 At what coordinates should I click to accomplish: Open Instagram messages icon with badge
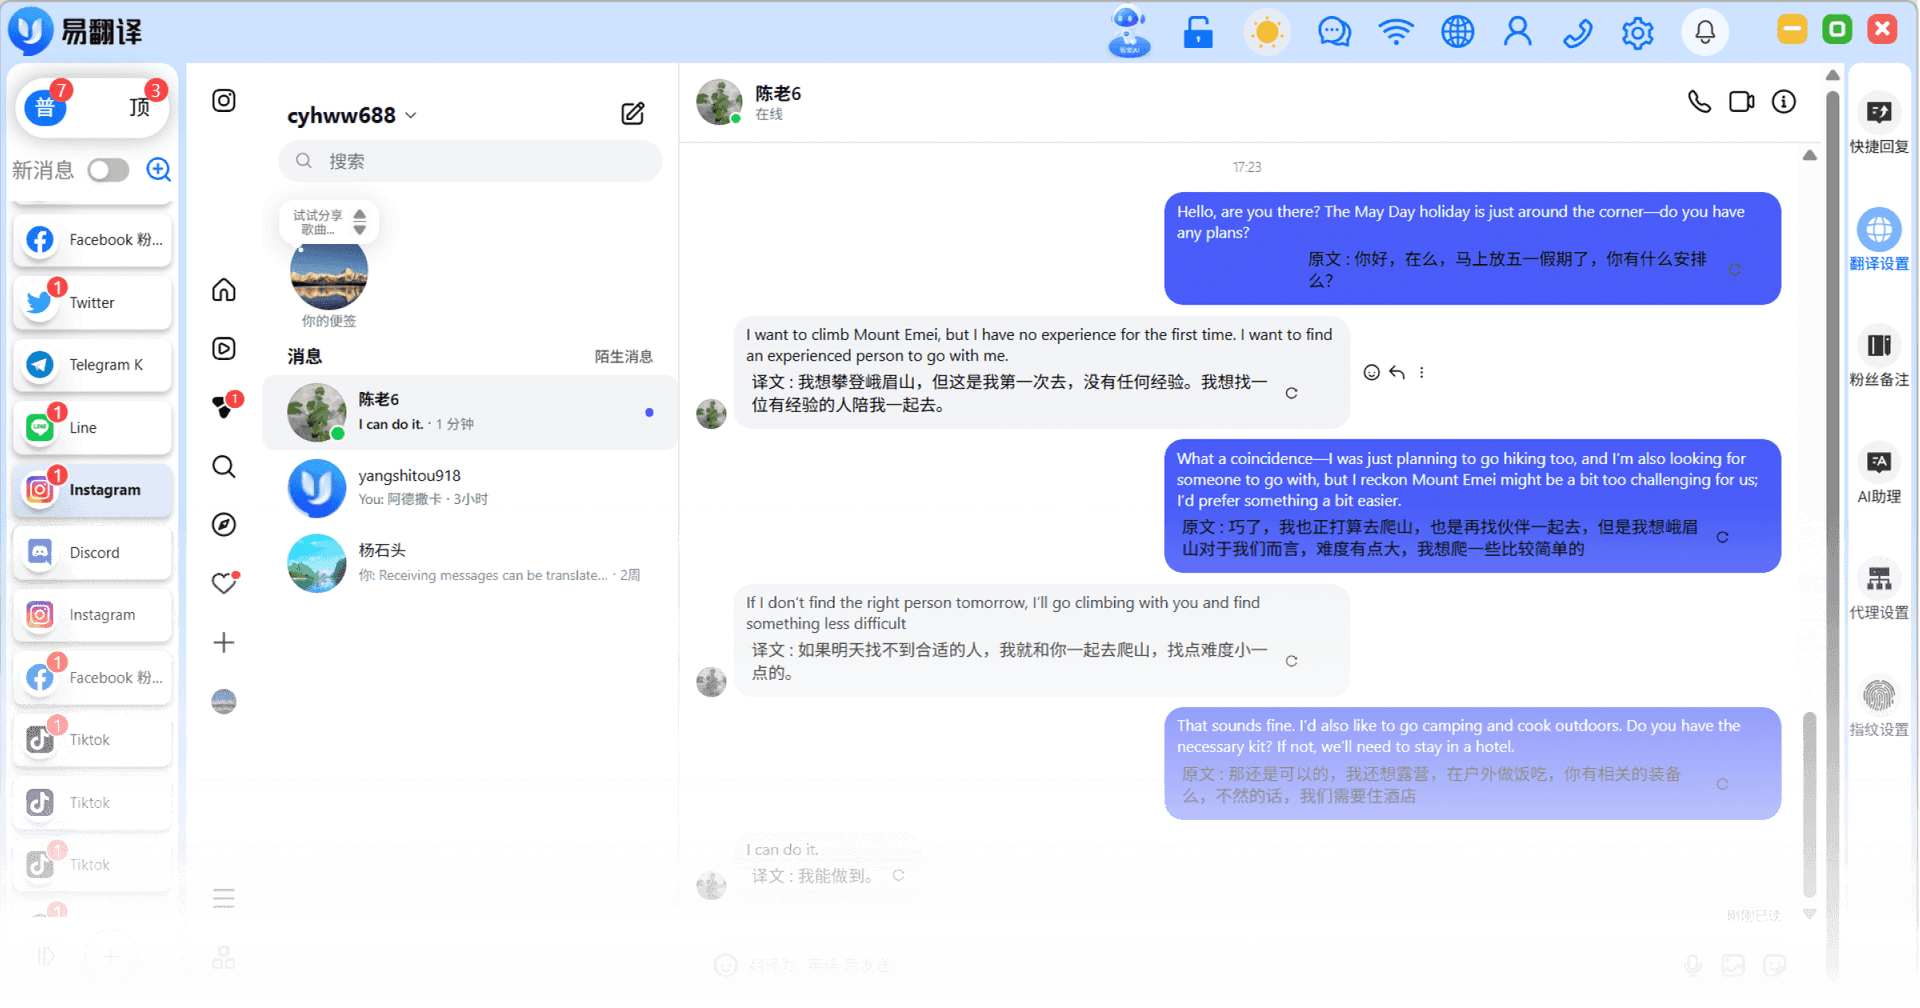224,407
